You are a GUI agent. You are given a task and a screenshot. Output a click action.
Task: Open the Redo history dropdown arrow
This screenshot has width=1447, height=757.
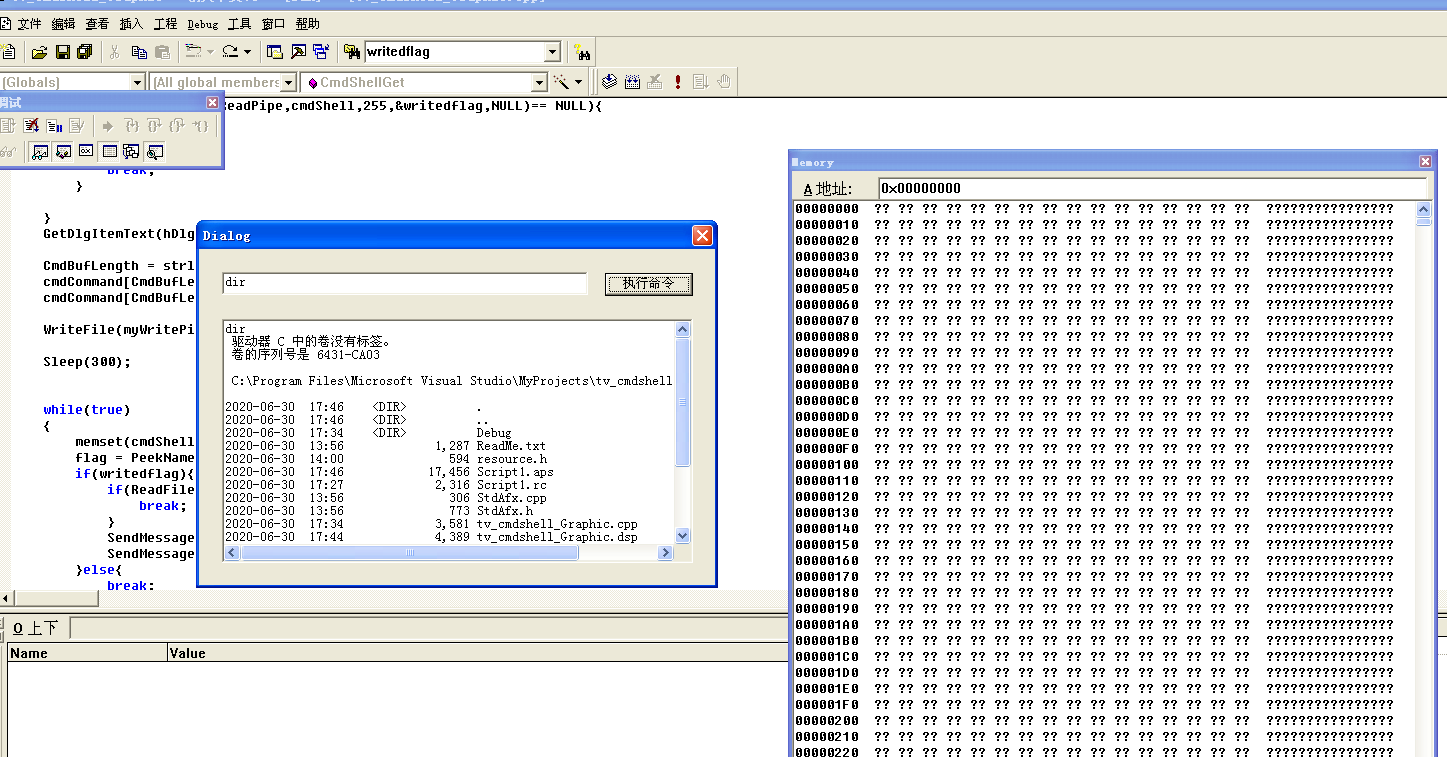pyautogui.click(x=247, y=52)
